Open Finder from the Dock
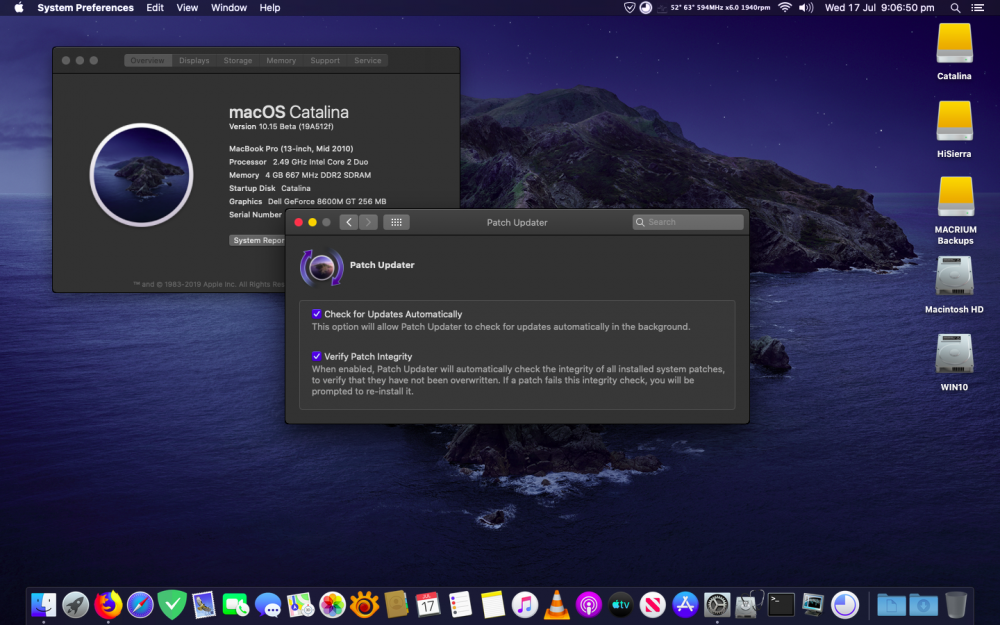The image size is (1000, 625). pyautogui.click(x=43, y=605)
